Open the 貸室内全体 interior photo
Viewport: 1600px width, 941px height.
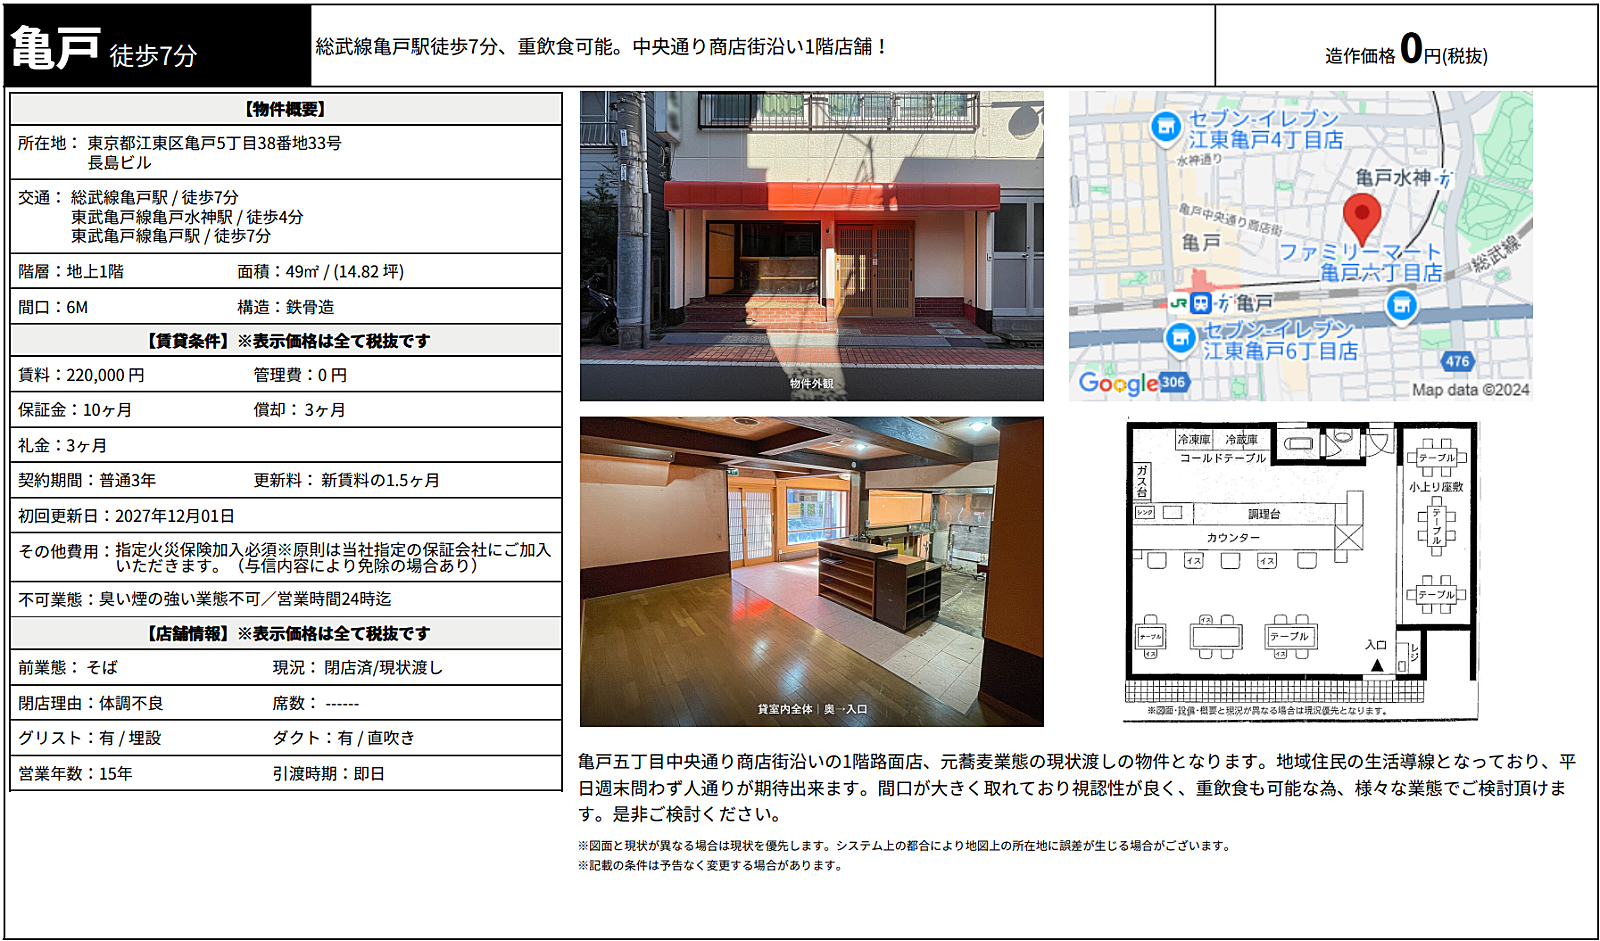coord(811,572)
